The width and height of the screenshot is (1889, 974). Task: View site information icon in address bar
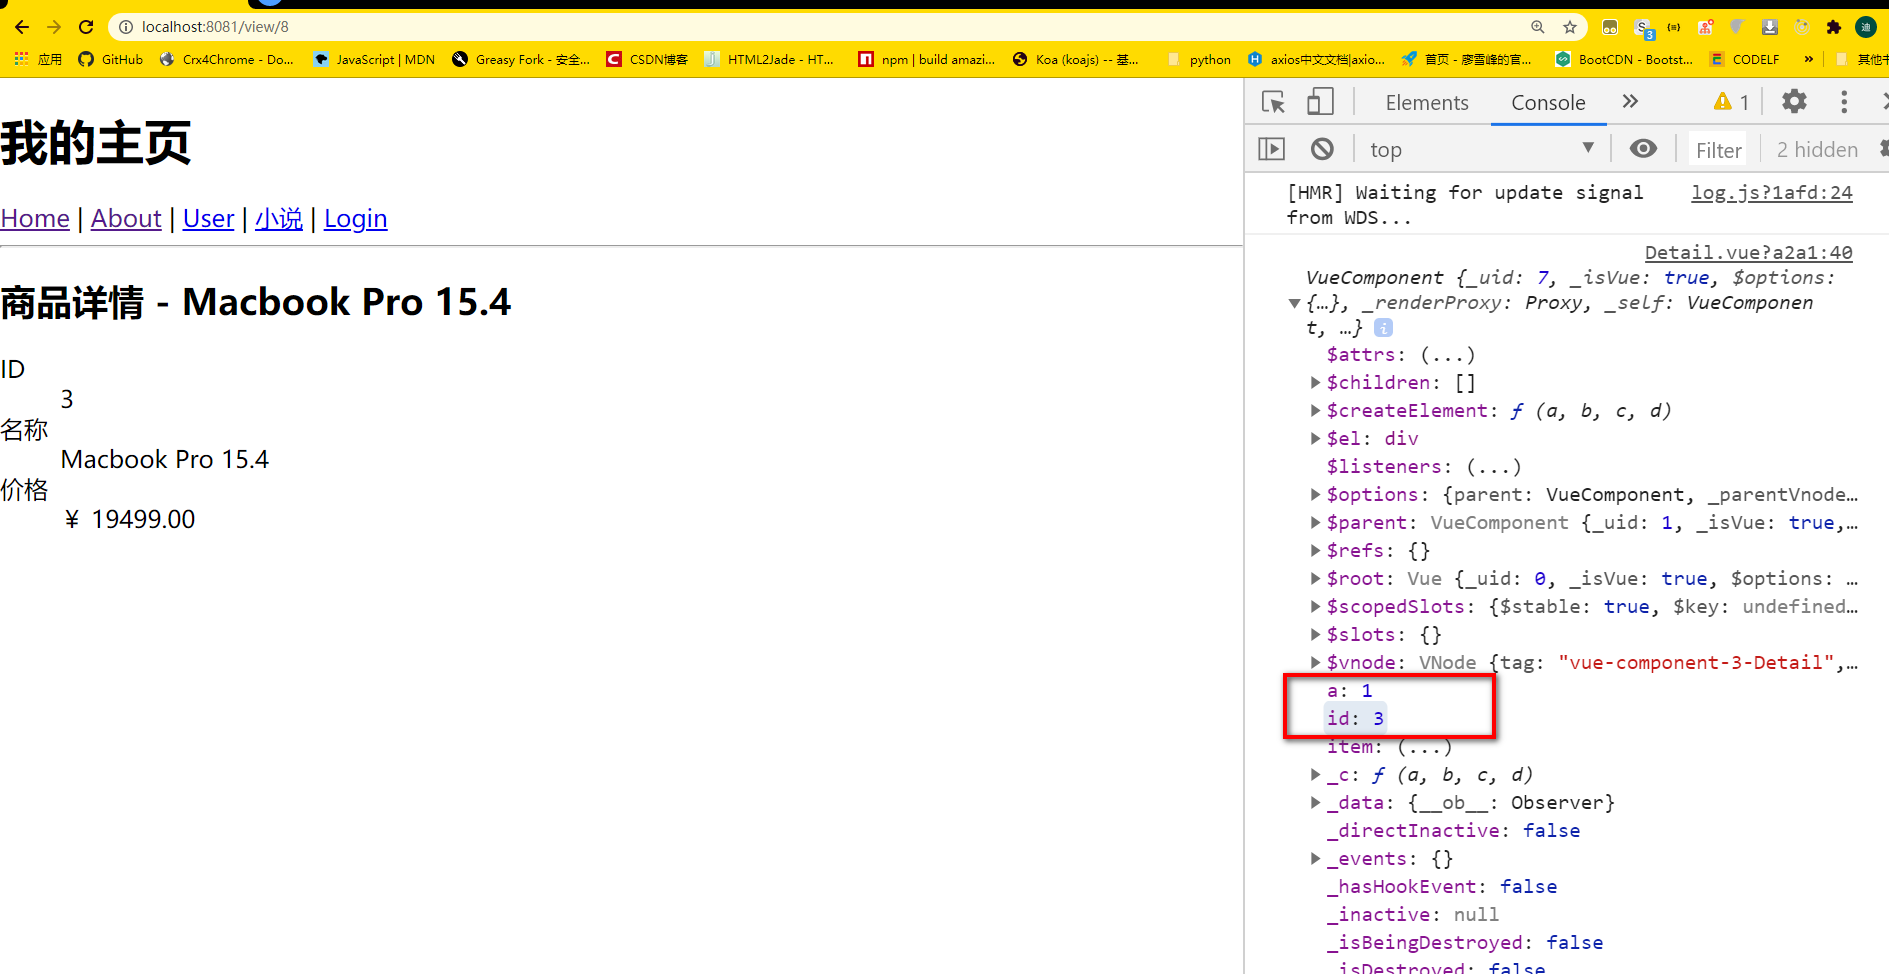[126, 27]
